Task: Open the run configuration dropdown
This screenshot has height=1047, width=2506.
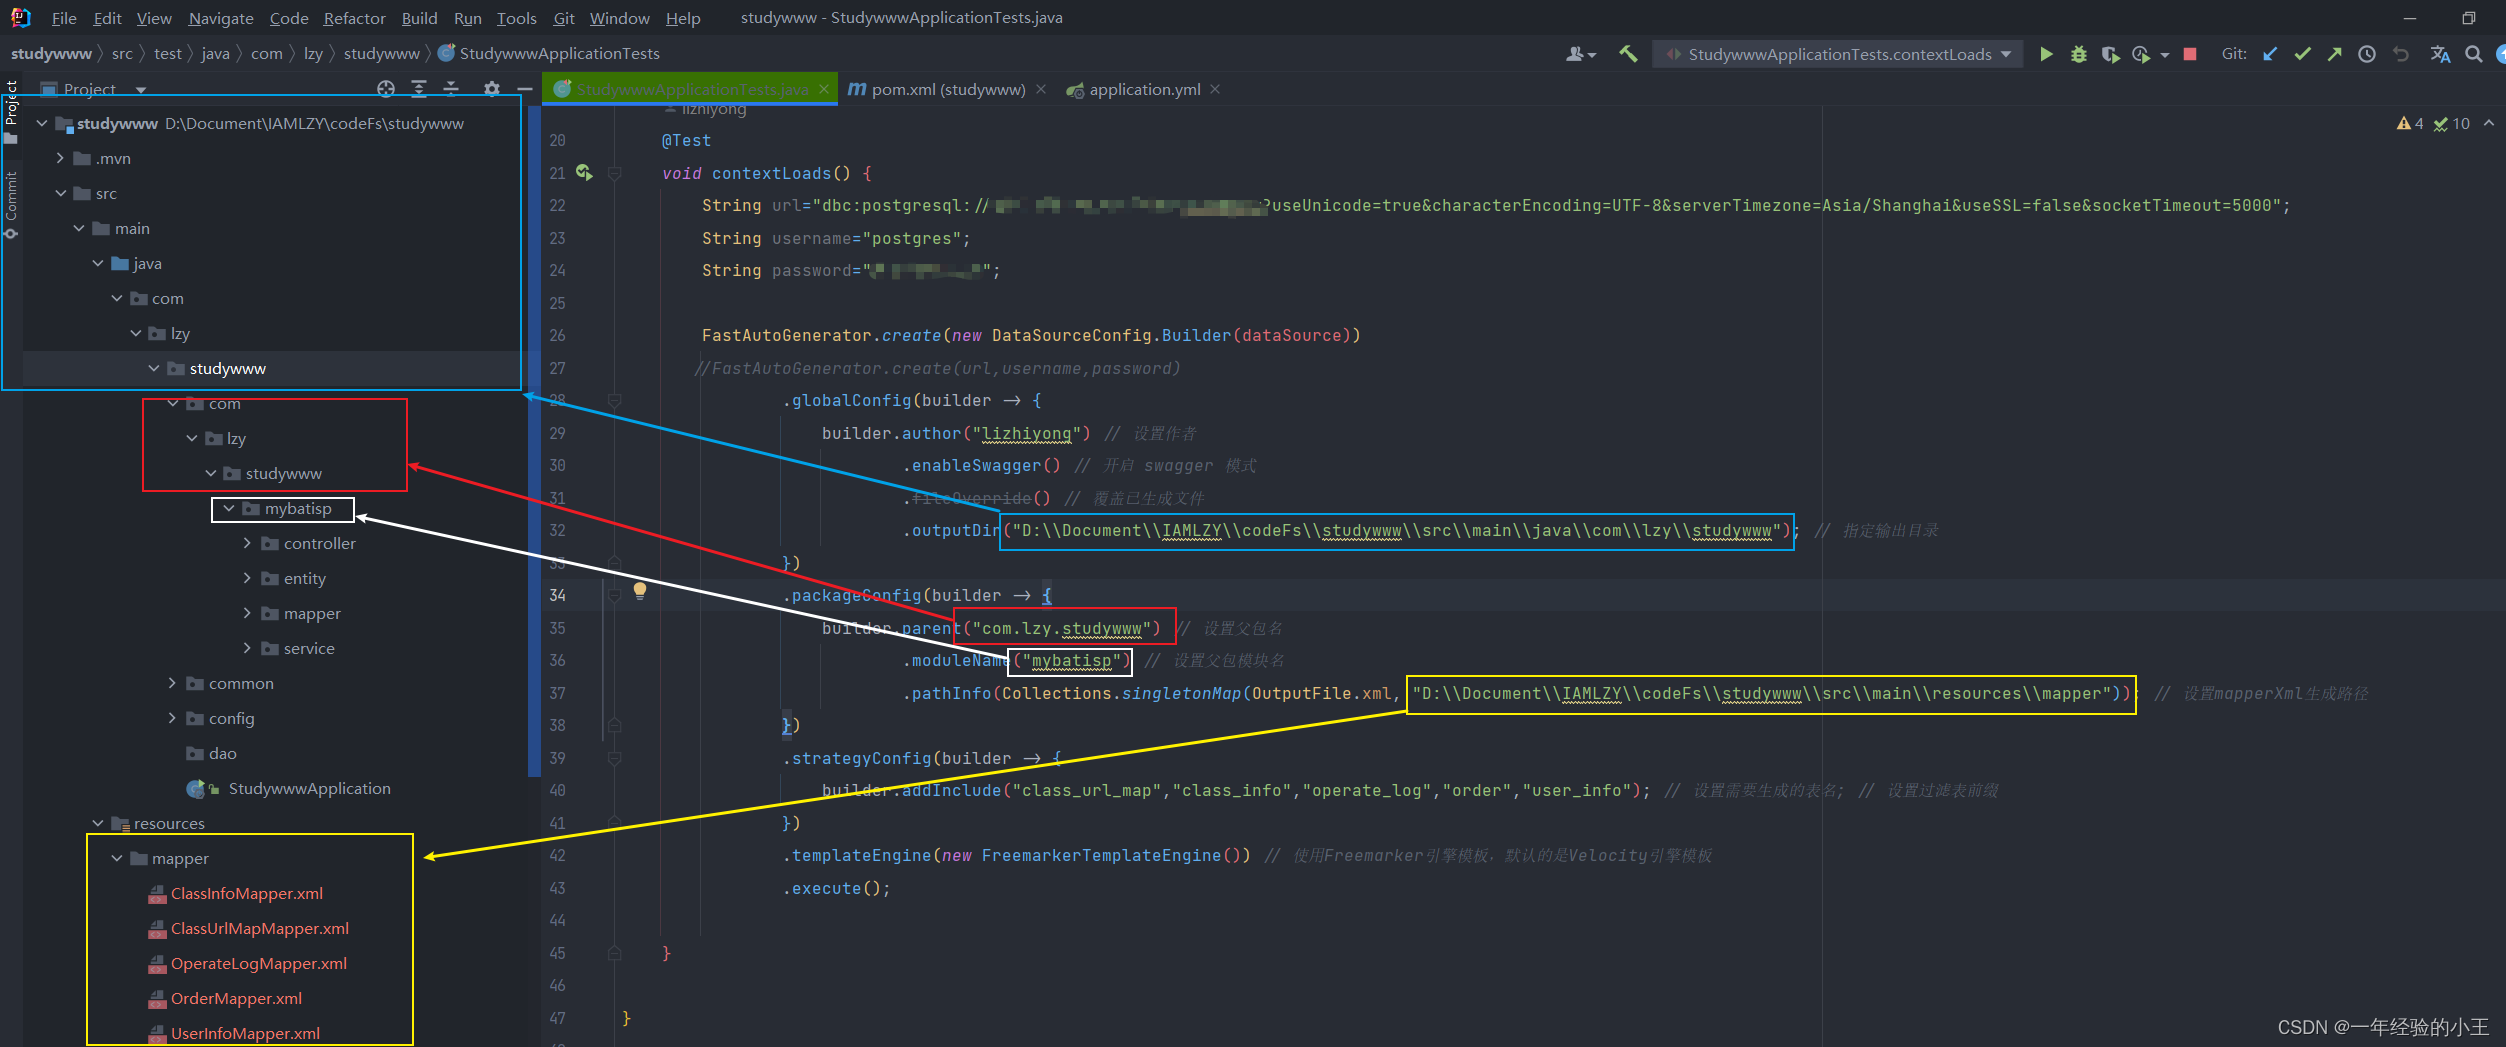Action: tap(1838, 54)
